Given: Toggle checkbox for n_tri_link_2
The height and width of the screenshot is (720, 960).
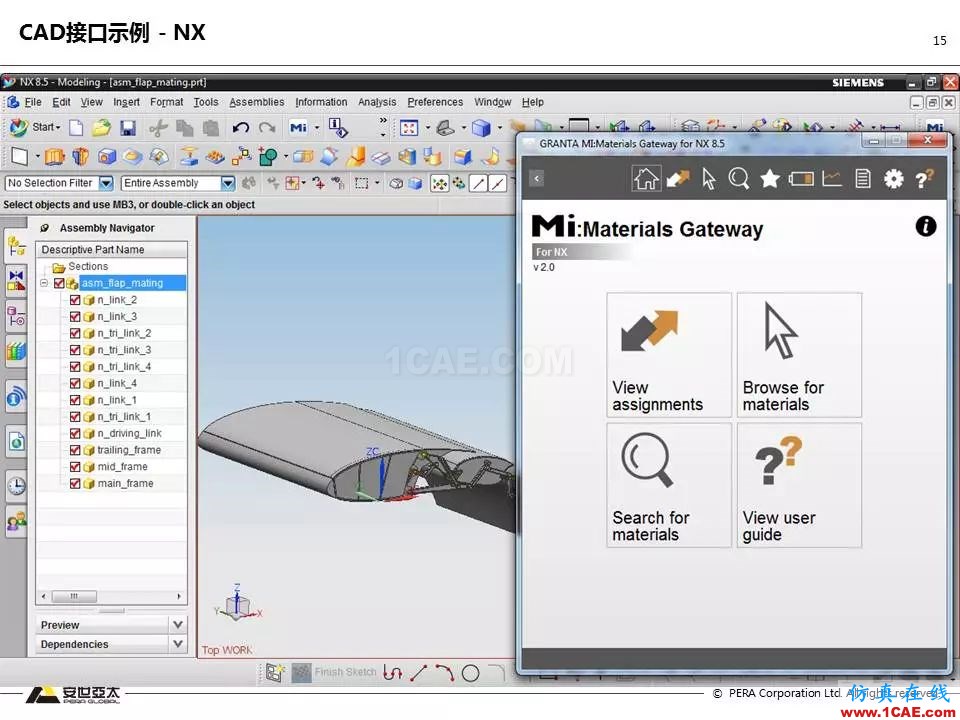Looking at the screenshot, I should pos(75,333).
